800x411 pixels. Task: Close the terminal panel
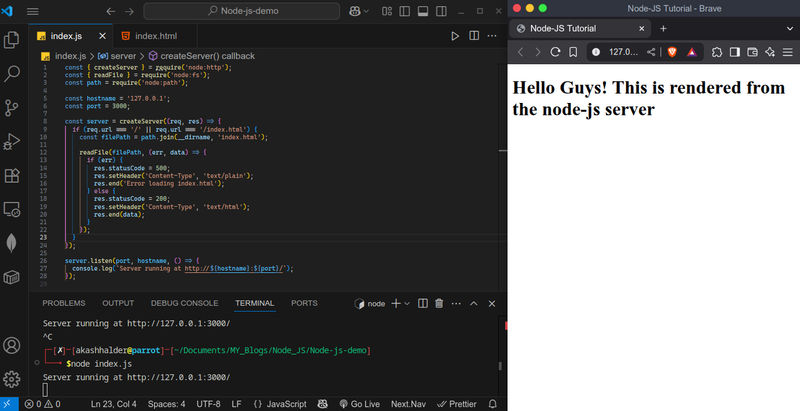point(492,303)
